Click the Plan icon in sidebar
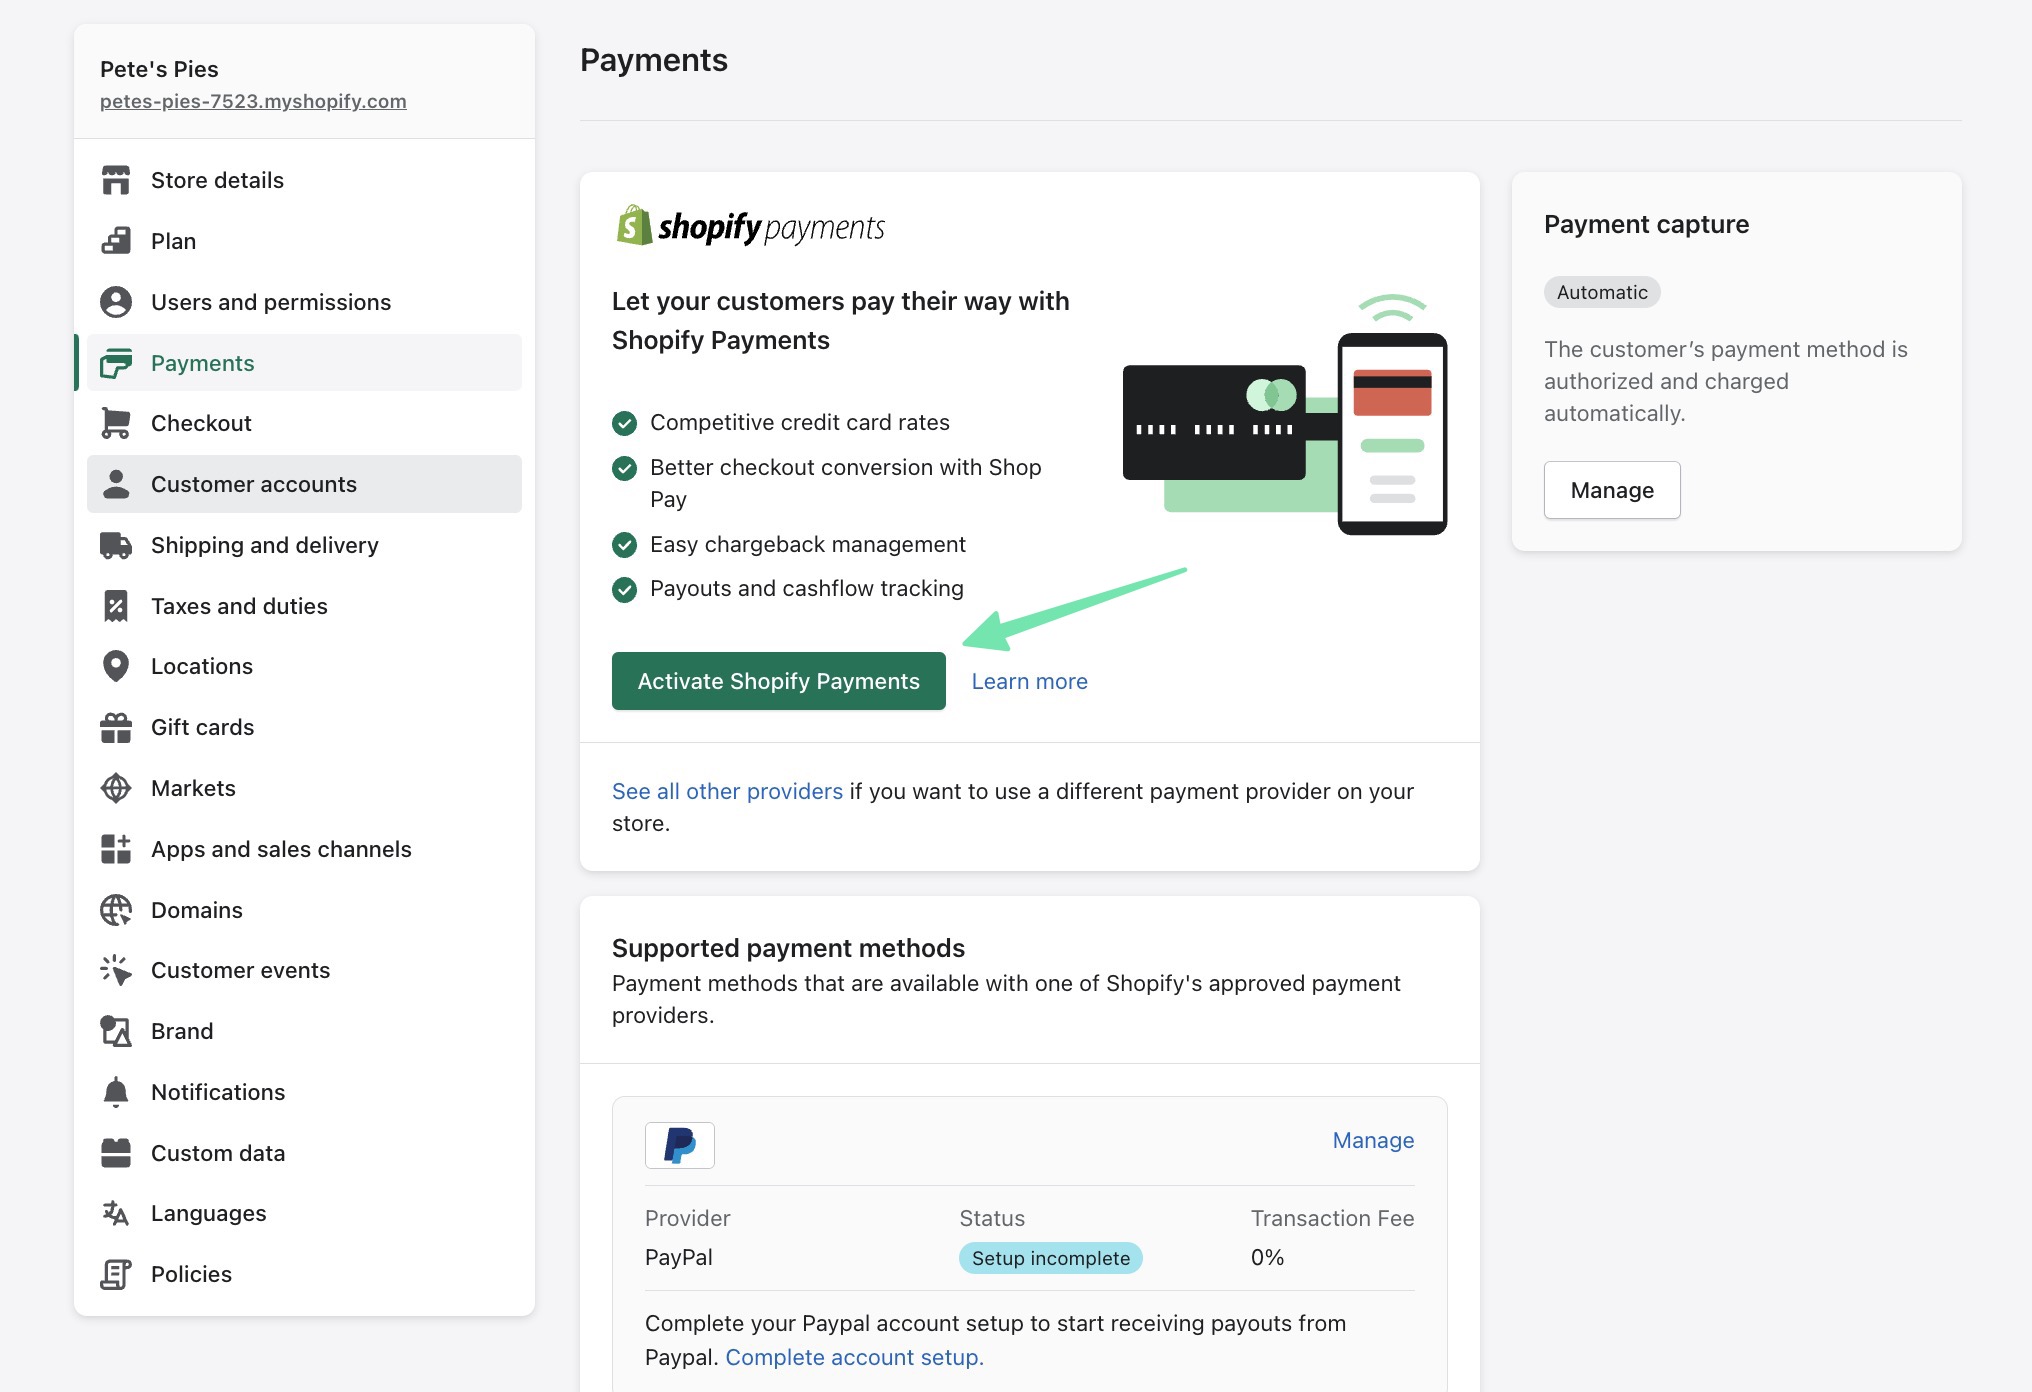This screenshot has width=2032, height=1392. point(116,241)
